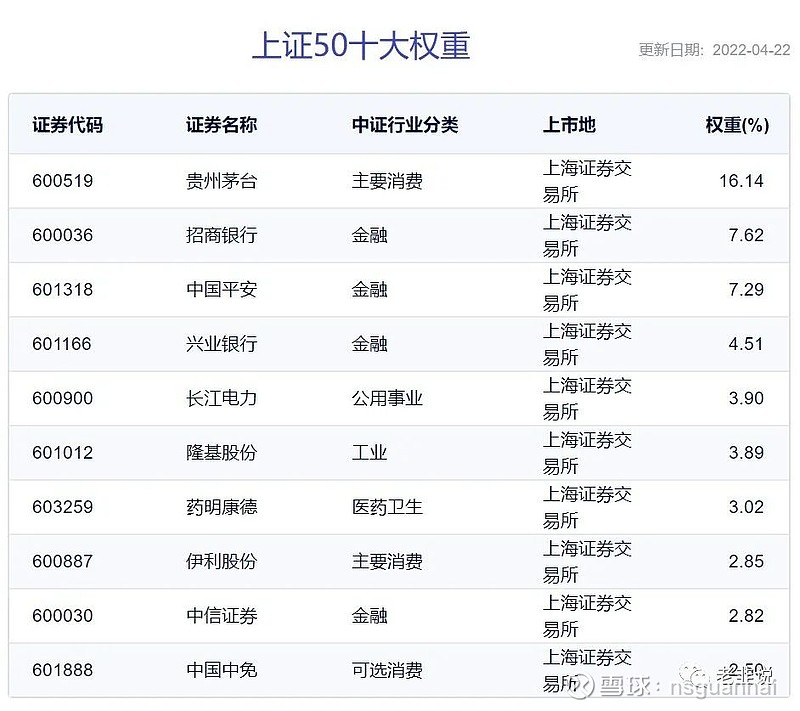Click stock code 600030
Image resolution: width=800 pixels, height=711 pixels.
click(63, 616)
